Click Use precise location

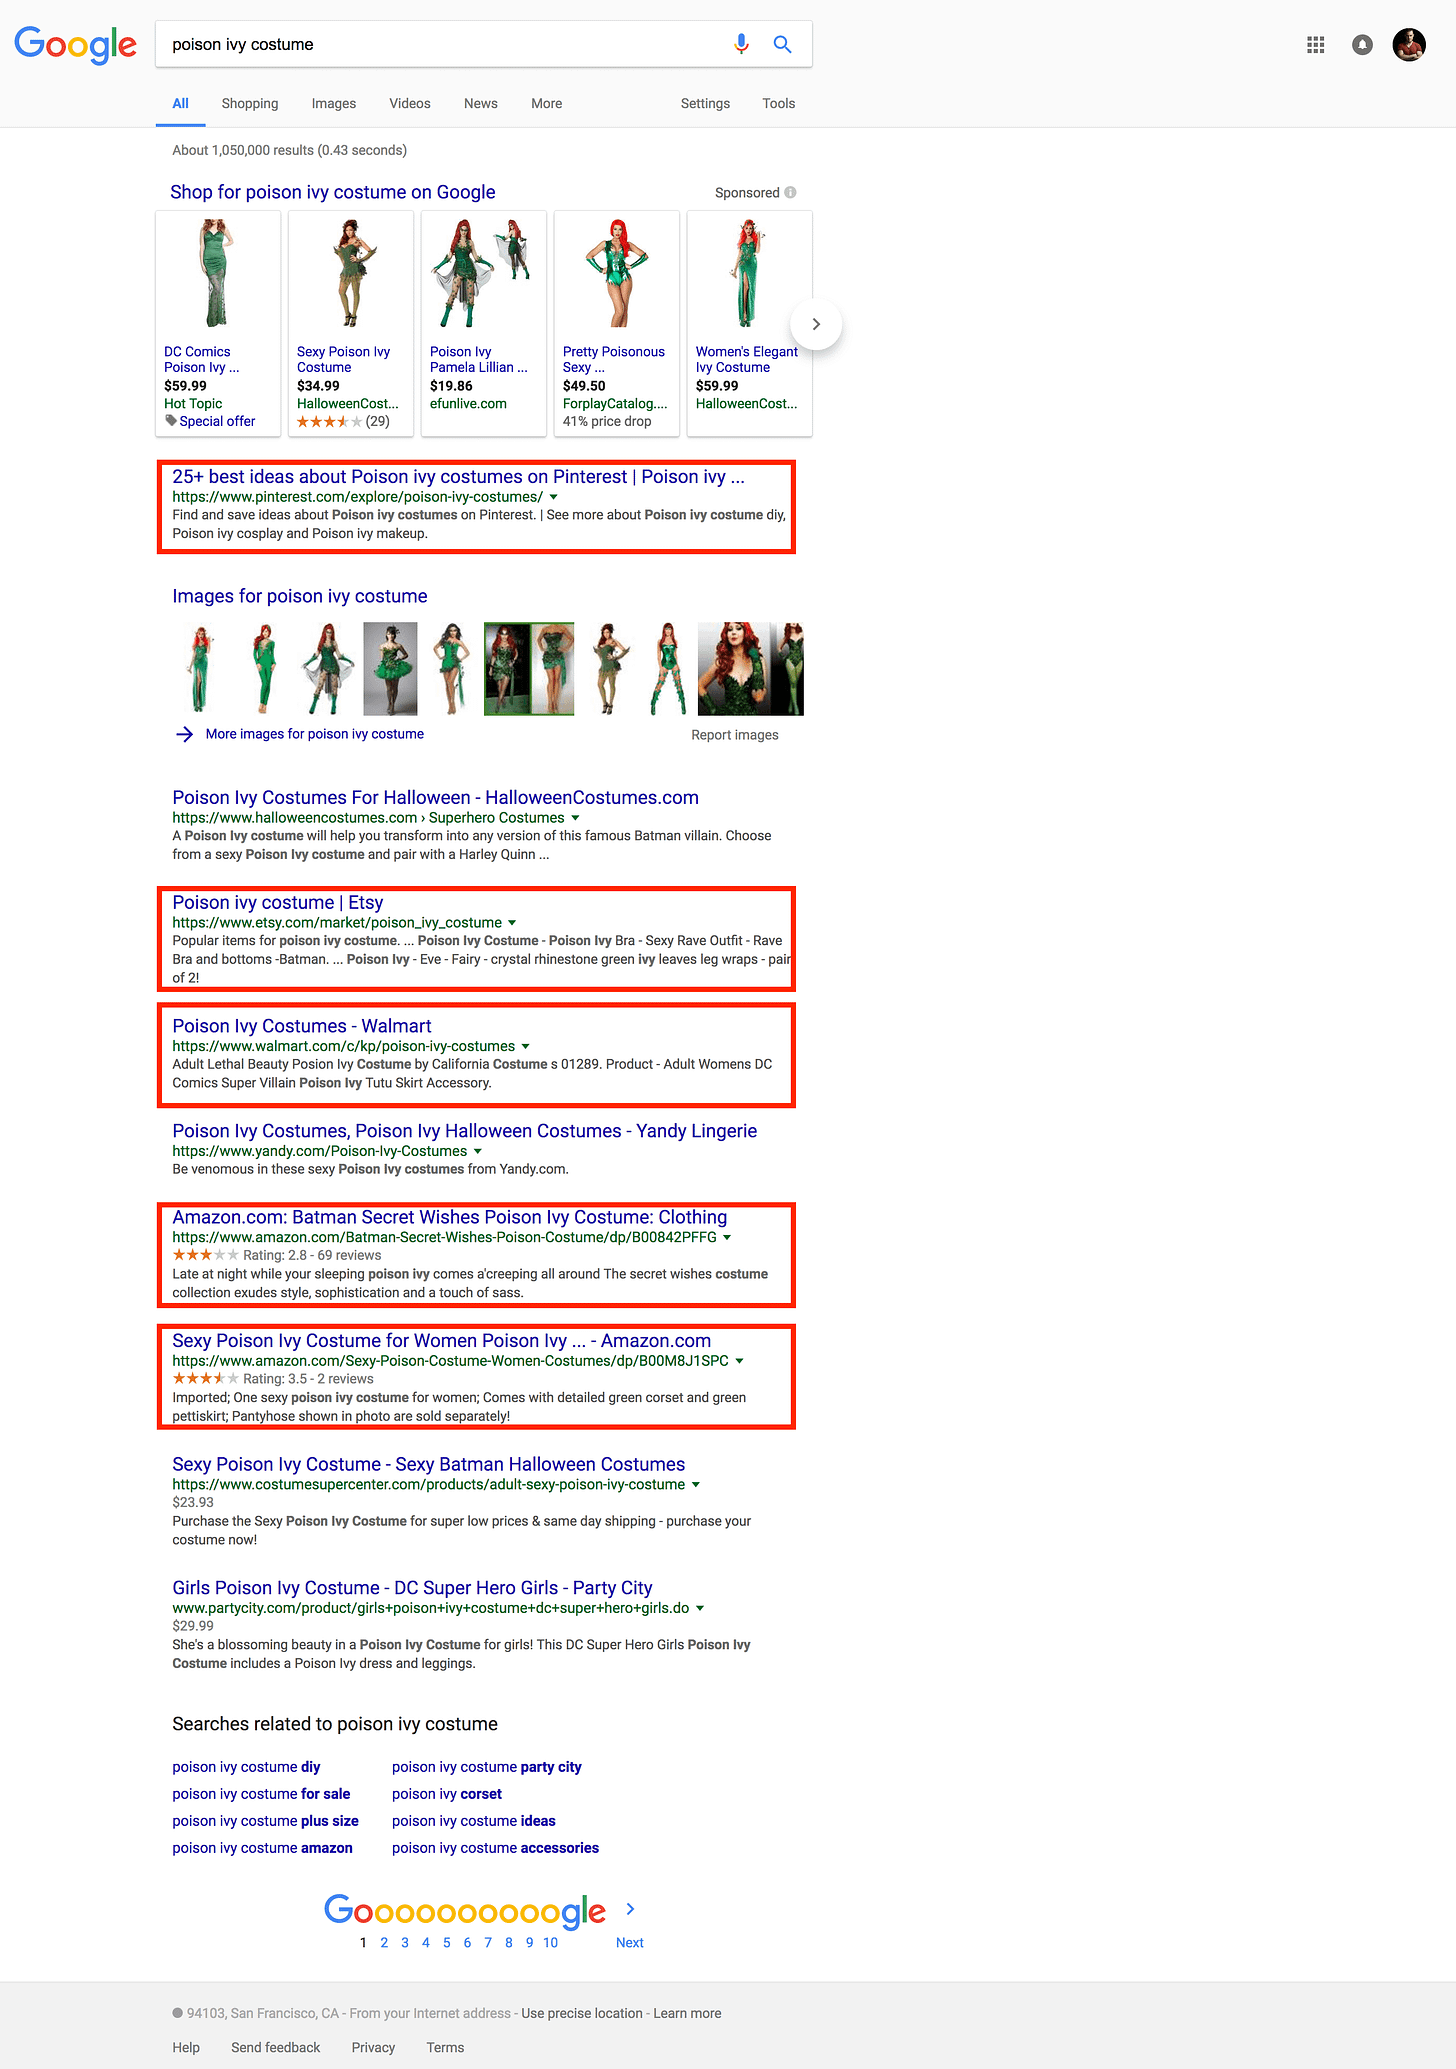(582, 2013)
